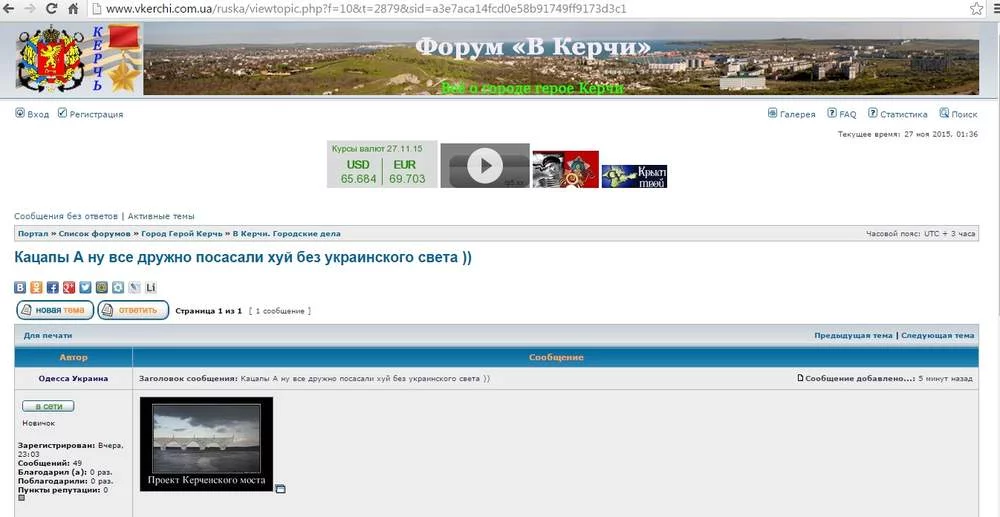
Task: Open author Одесса Украина profile
Action: coord(73,379)
